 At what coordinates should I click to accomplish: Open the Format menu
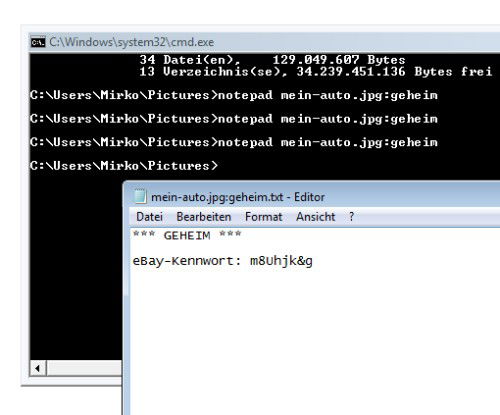(x=263, y=217)
